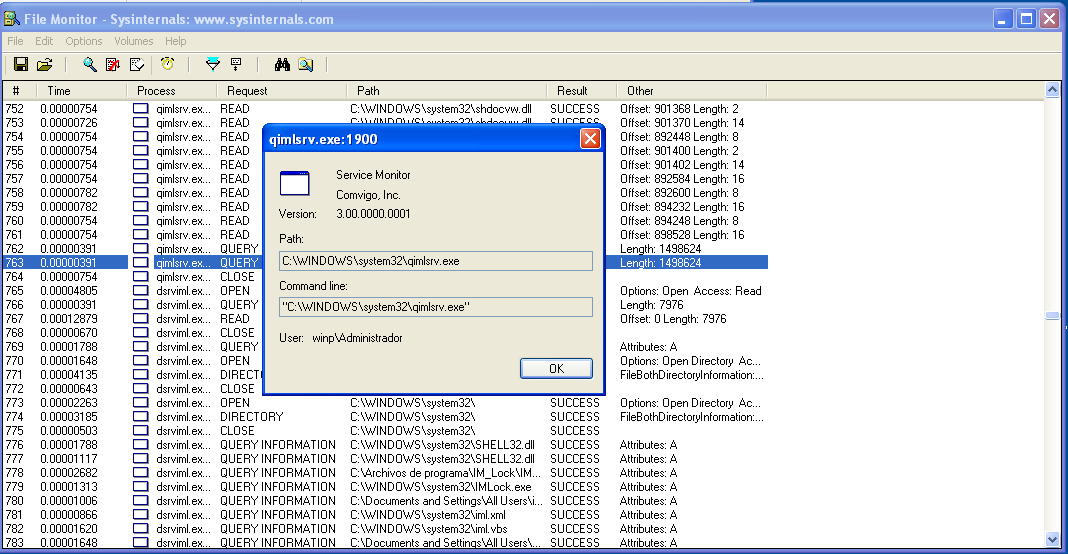
Task: Click 'Comvigo, Inc.' company text
Action: 368,195
